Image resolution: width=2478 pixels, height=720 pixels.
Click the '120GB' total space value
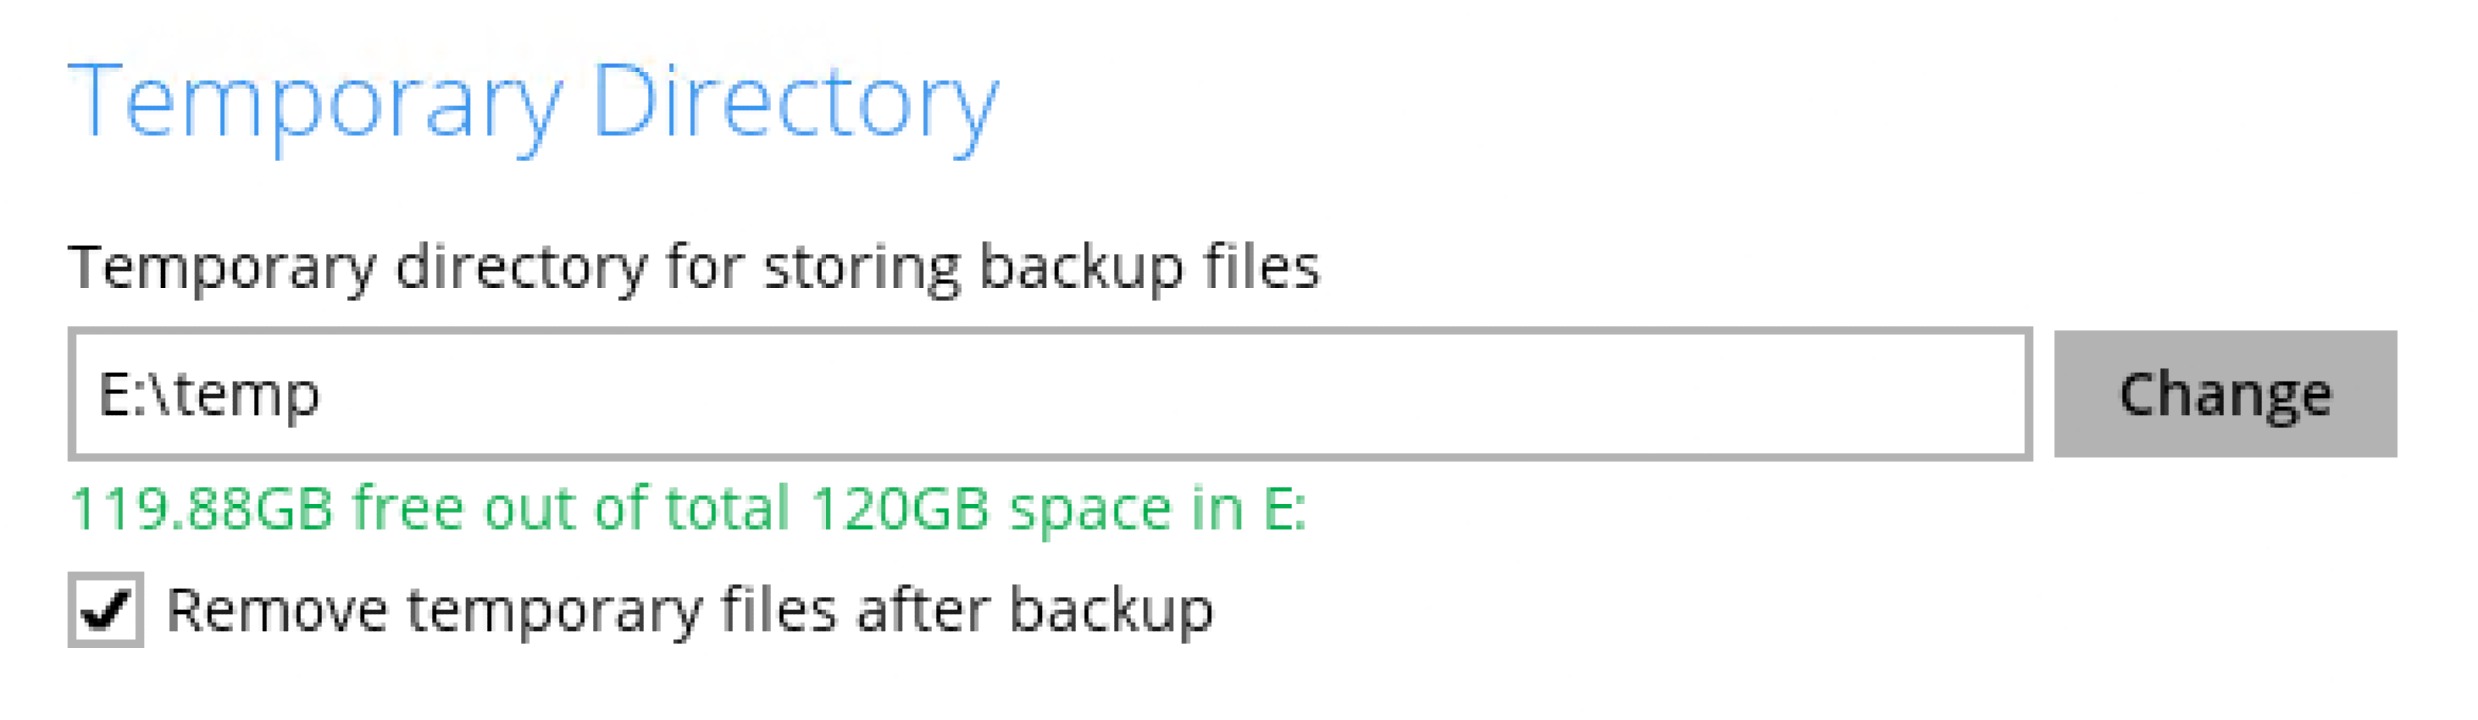(900, 508)
